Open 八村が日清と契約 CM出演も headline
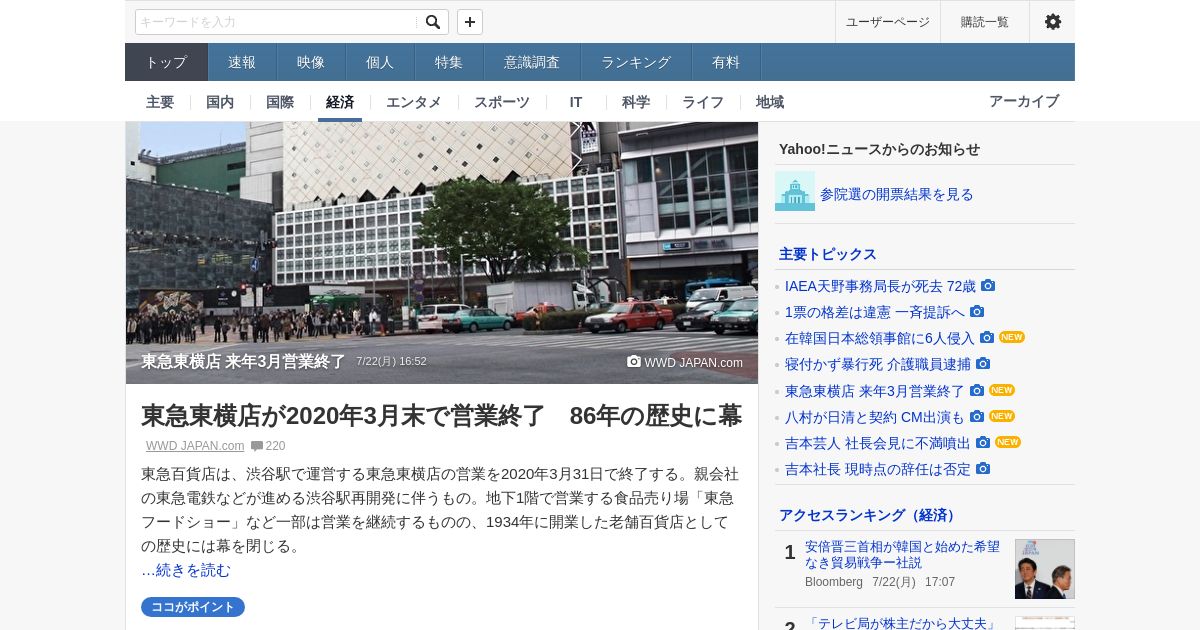The width and height of the screenshot is (1200, 630). pos(875,416)
